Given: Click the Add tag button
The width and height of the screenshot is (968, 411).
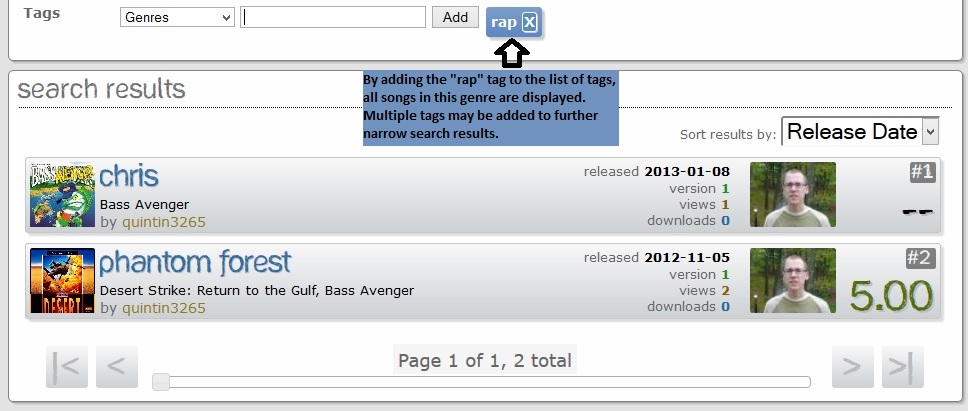Looking at the screenshot, I should pos(455,17).
